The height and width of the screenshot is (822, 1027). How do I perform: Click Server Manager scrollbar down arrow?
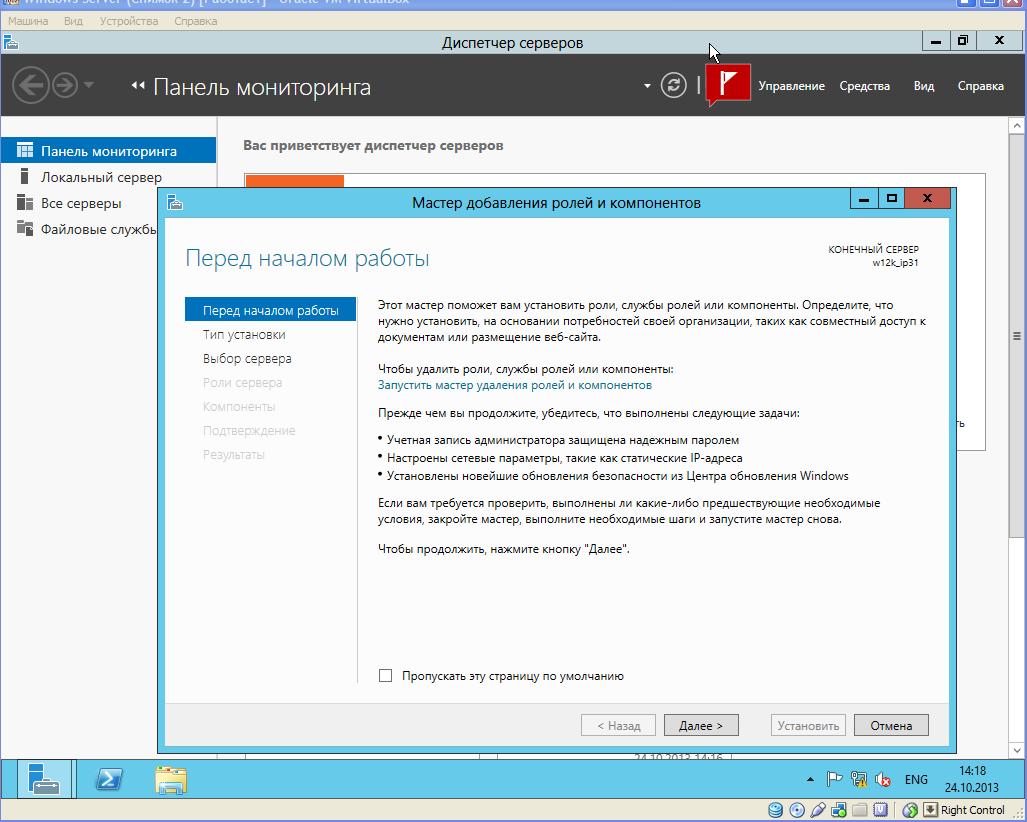point(1017,750)
